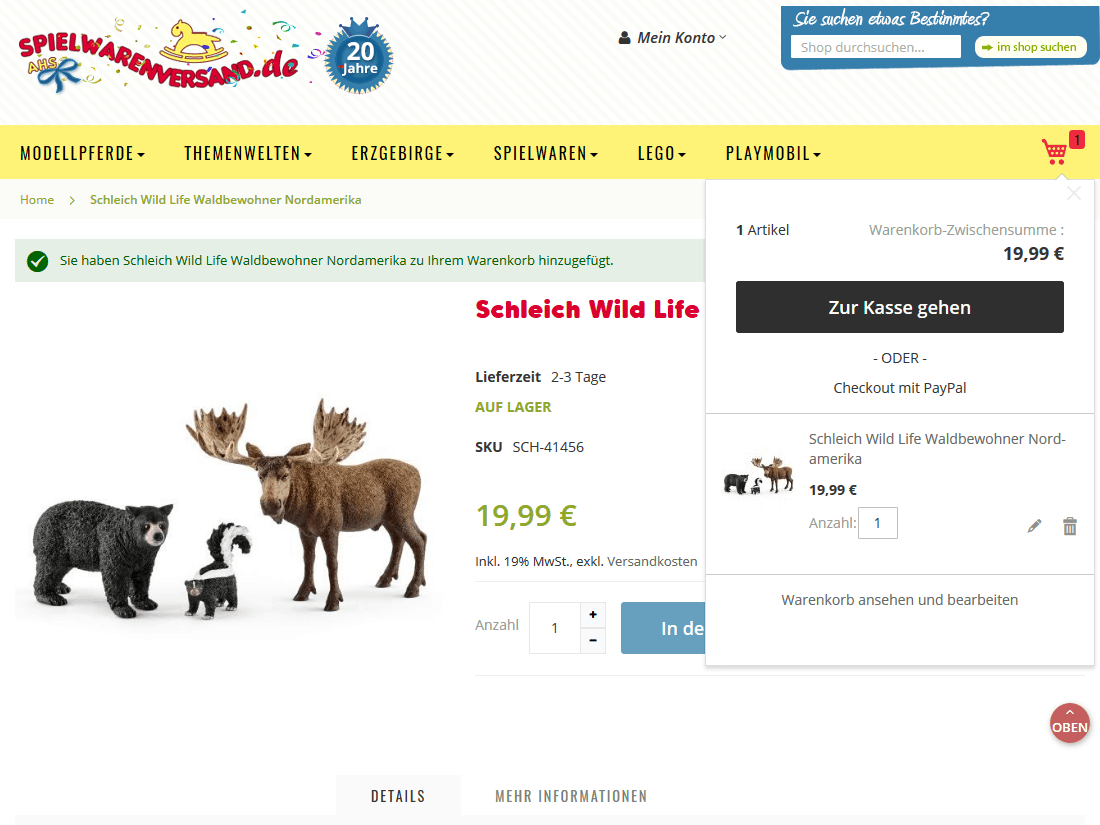Screen dimensions: 1100x825
Task: Remove cart item with trash icon
Action: (1069, 526)
